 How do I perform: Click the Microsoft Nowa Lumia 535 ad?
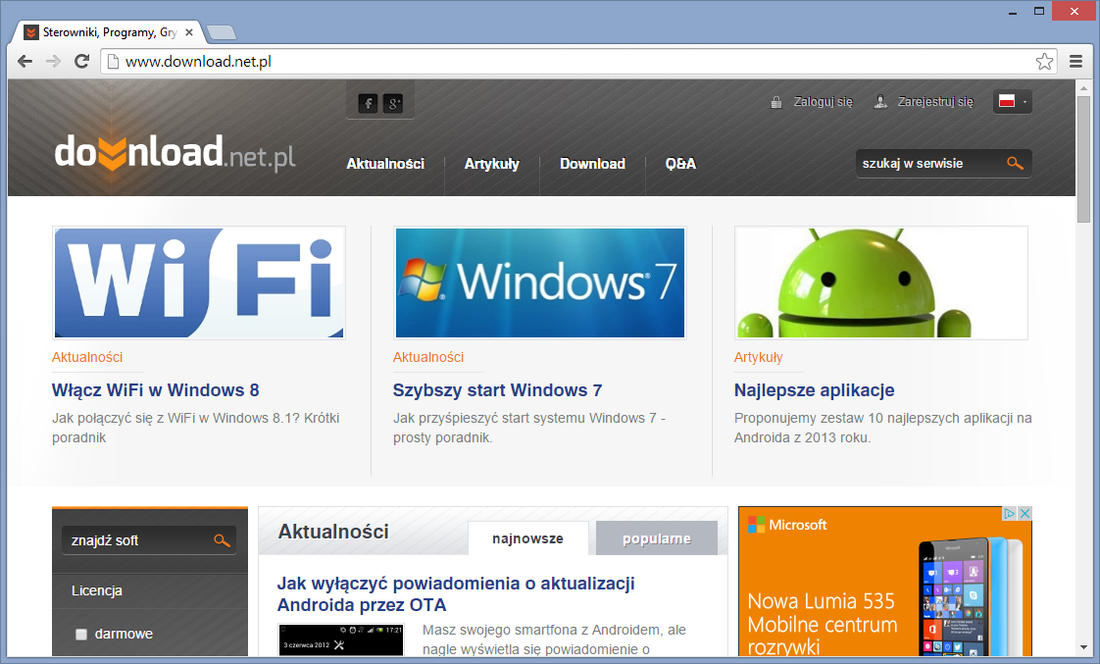click(885, 581)
